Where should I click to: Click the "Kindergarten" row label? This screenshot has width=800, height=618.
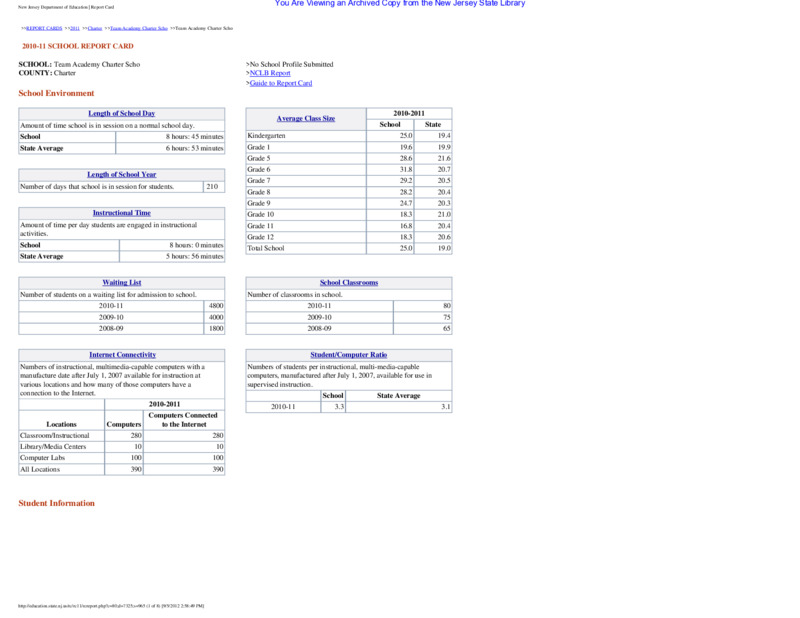(266, 136)
